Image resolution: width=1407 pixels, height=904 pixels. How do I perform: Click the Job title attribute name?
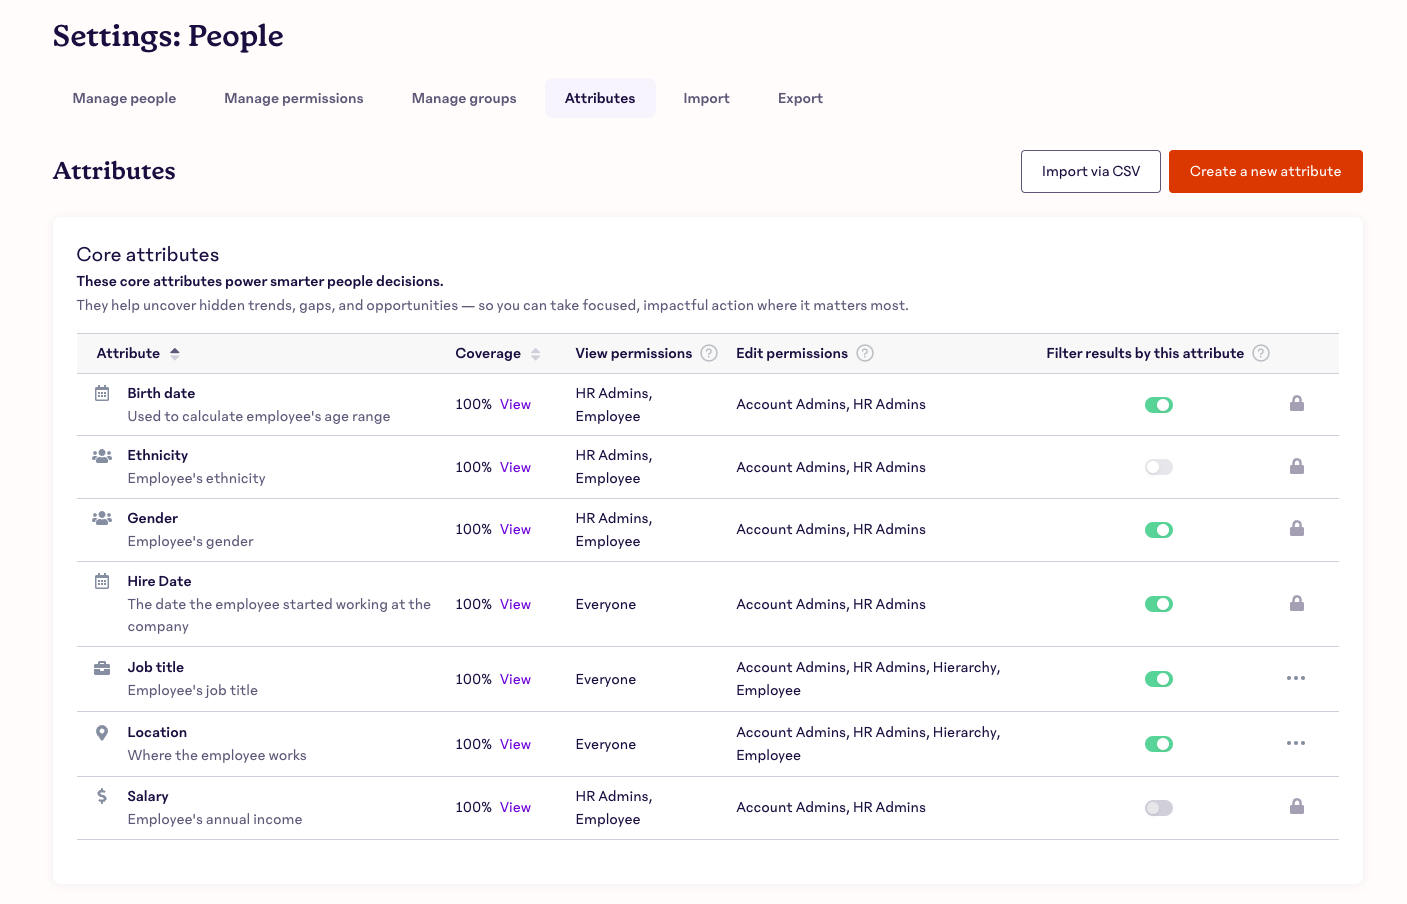(x=155, y=667)
